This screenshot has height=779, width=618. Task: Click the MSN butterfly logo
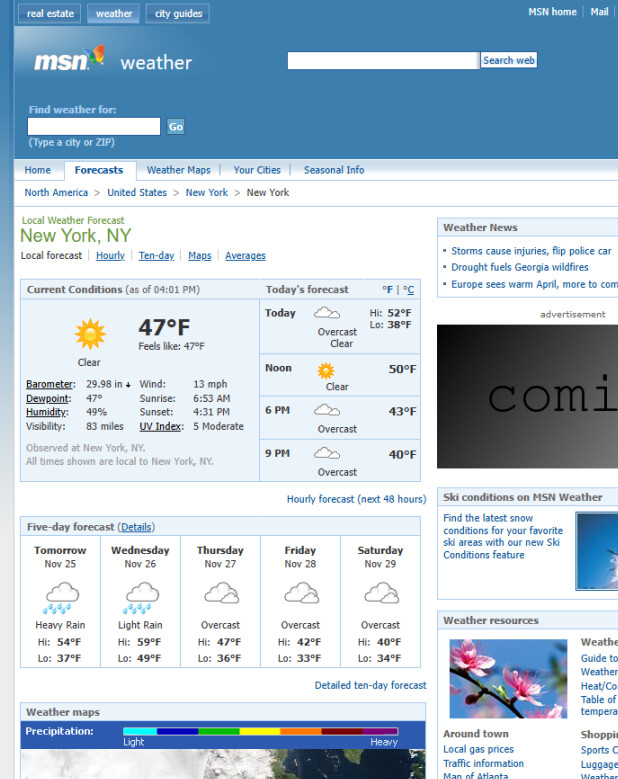68,60
